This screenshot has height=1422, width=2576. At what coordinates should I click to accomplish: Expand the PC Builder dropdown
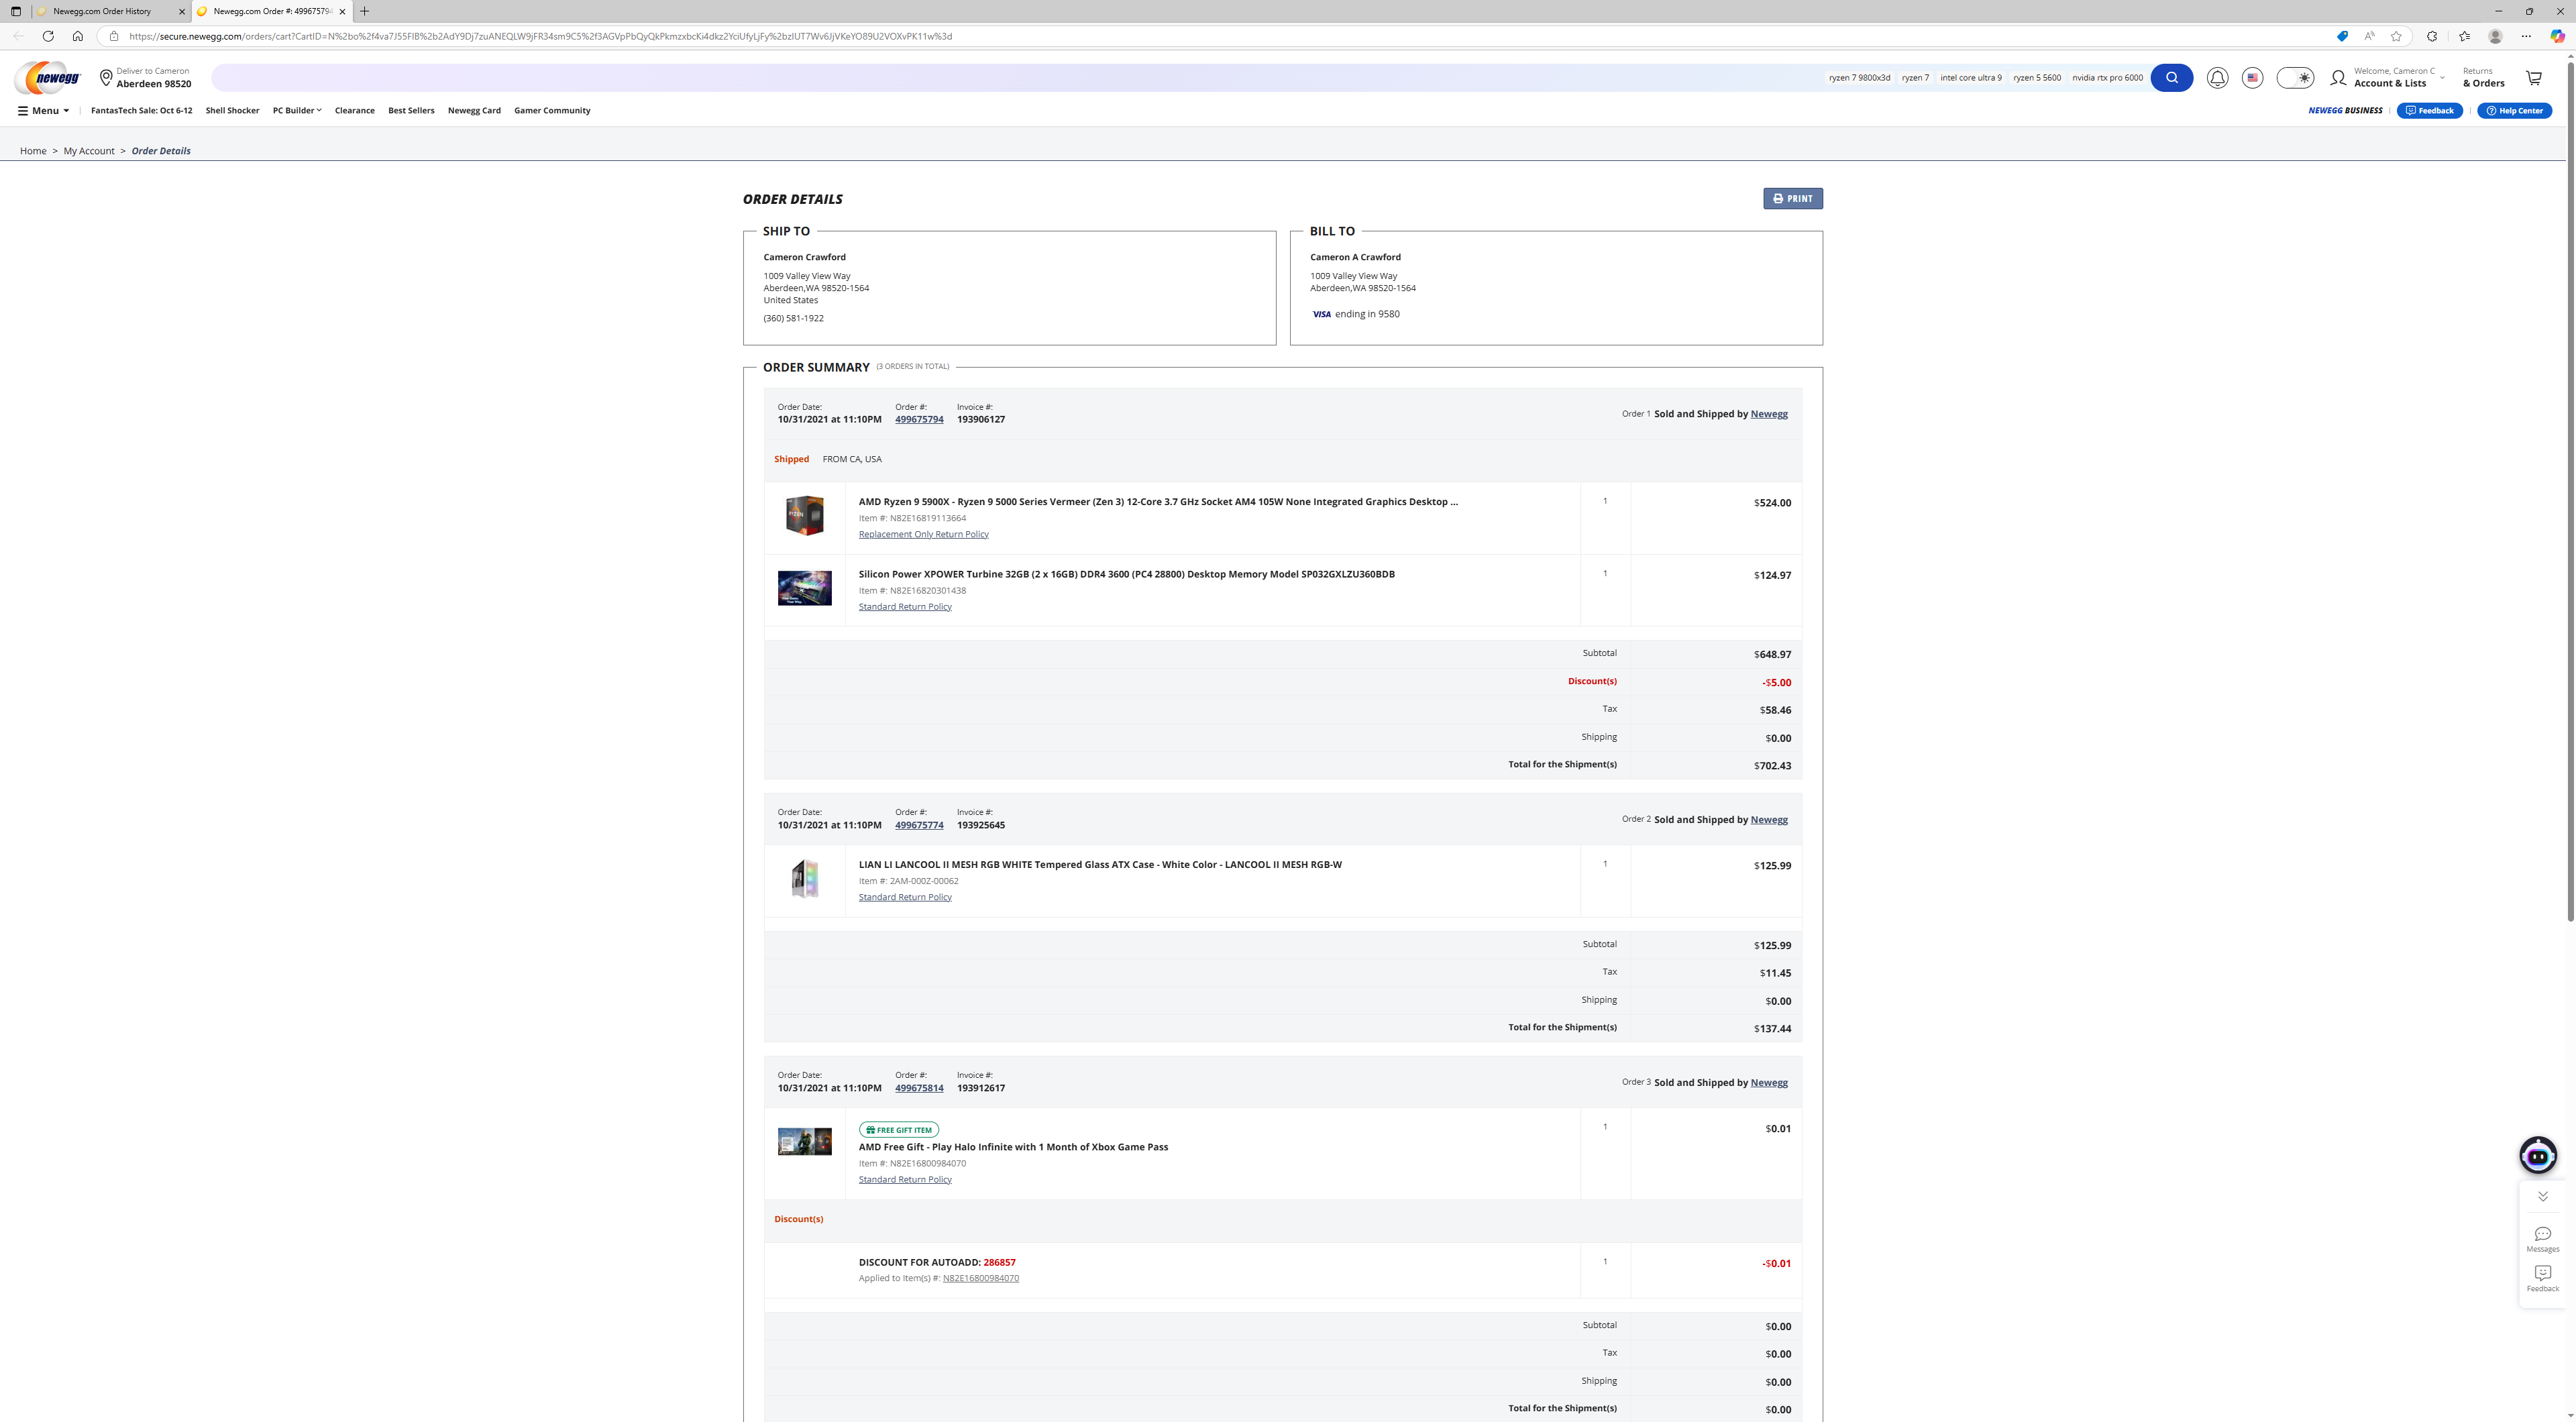pos(297,111)
